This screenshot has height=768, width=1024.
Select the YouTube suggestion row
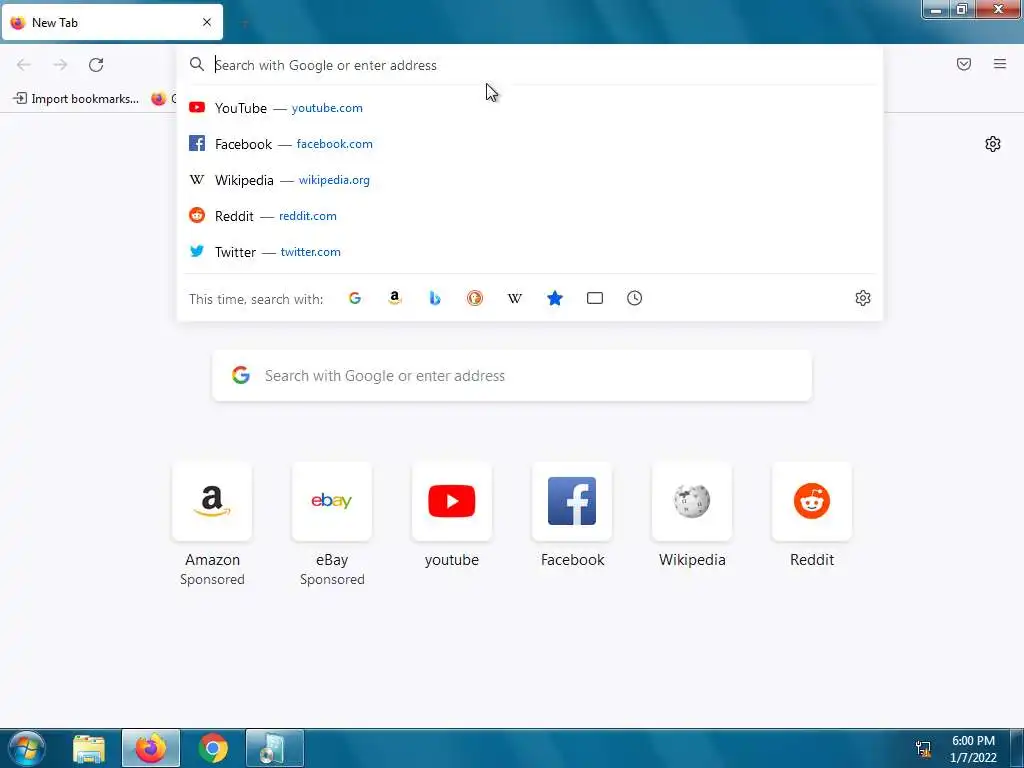click(x=530, y=108)
